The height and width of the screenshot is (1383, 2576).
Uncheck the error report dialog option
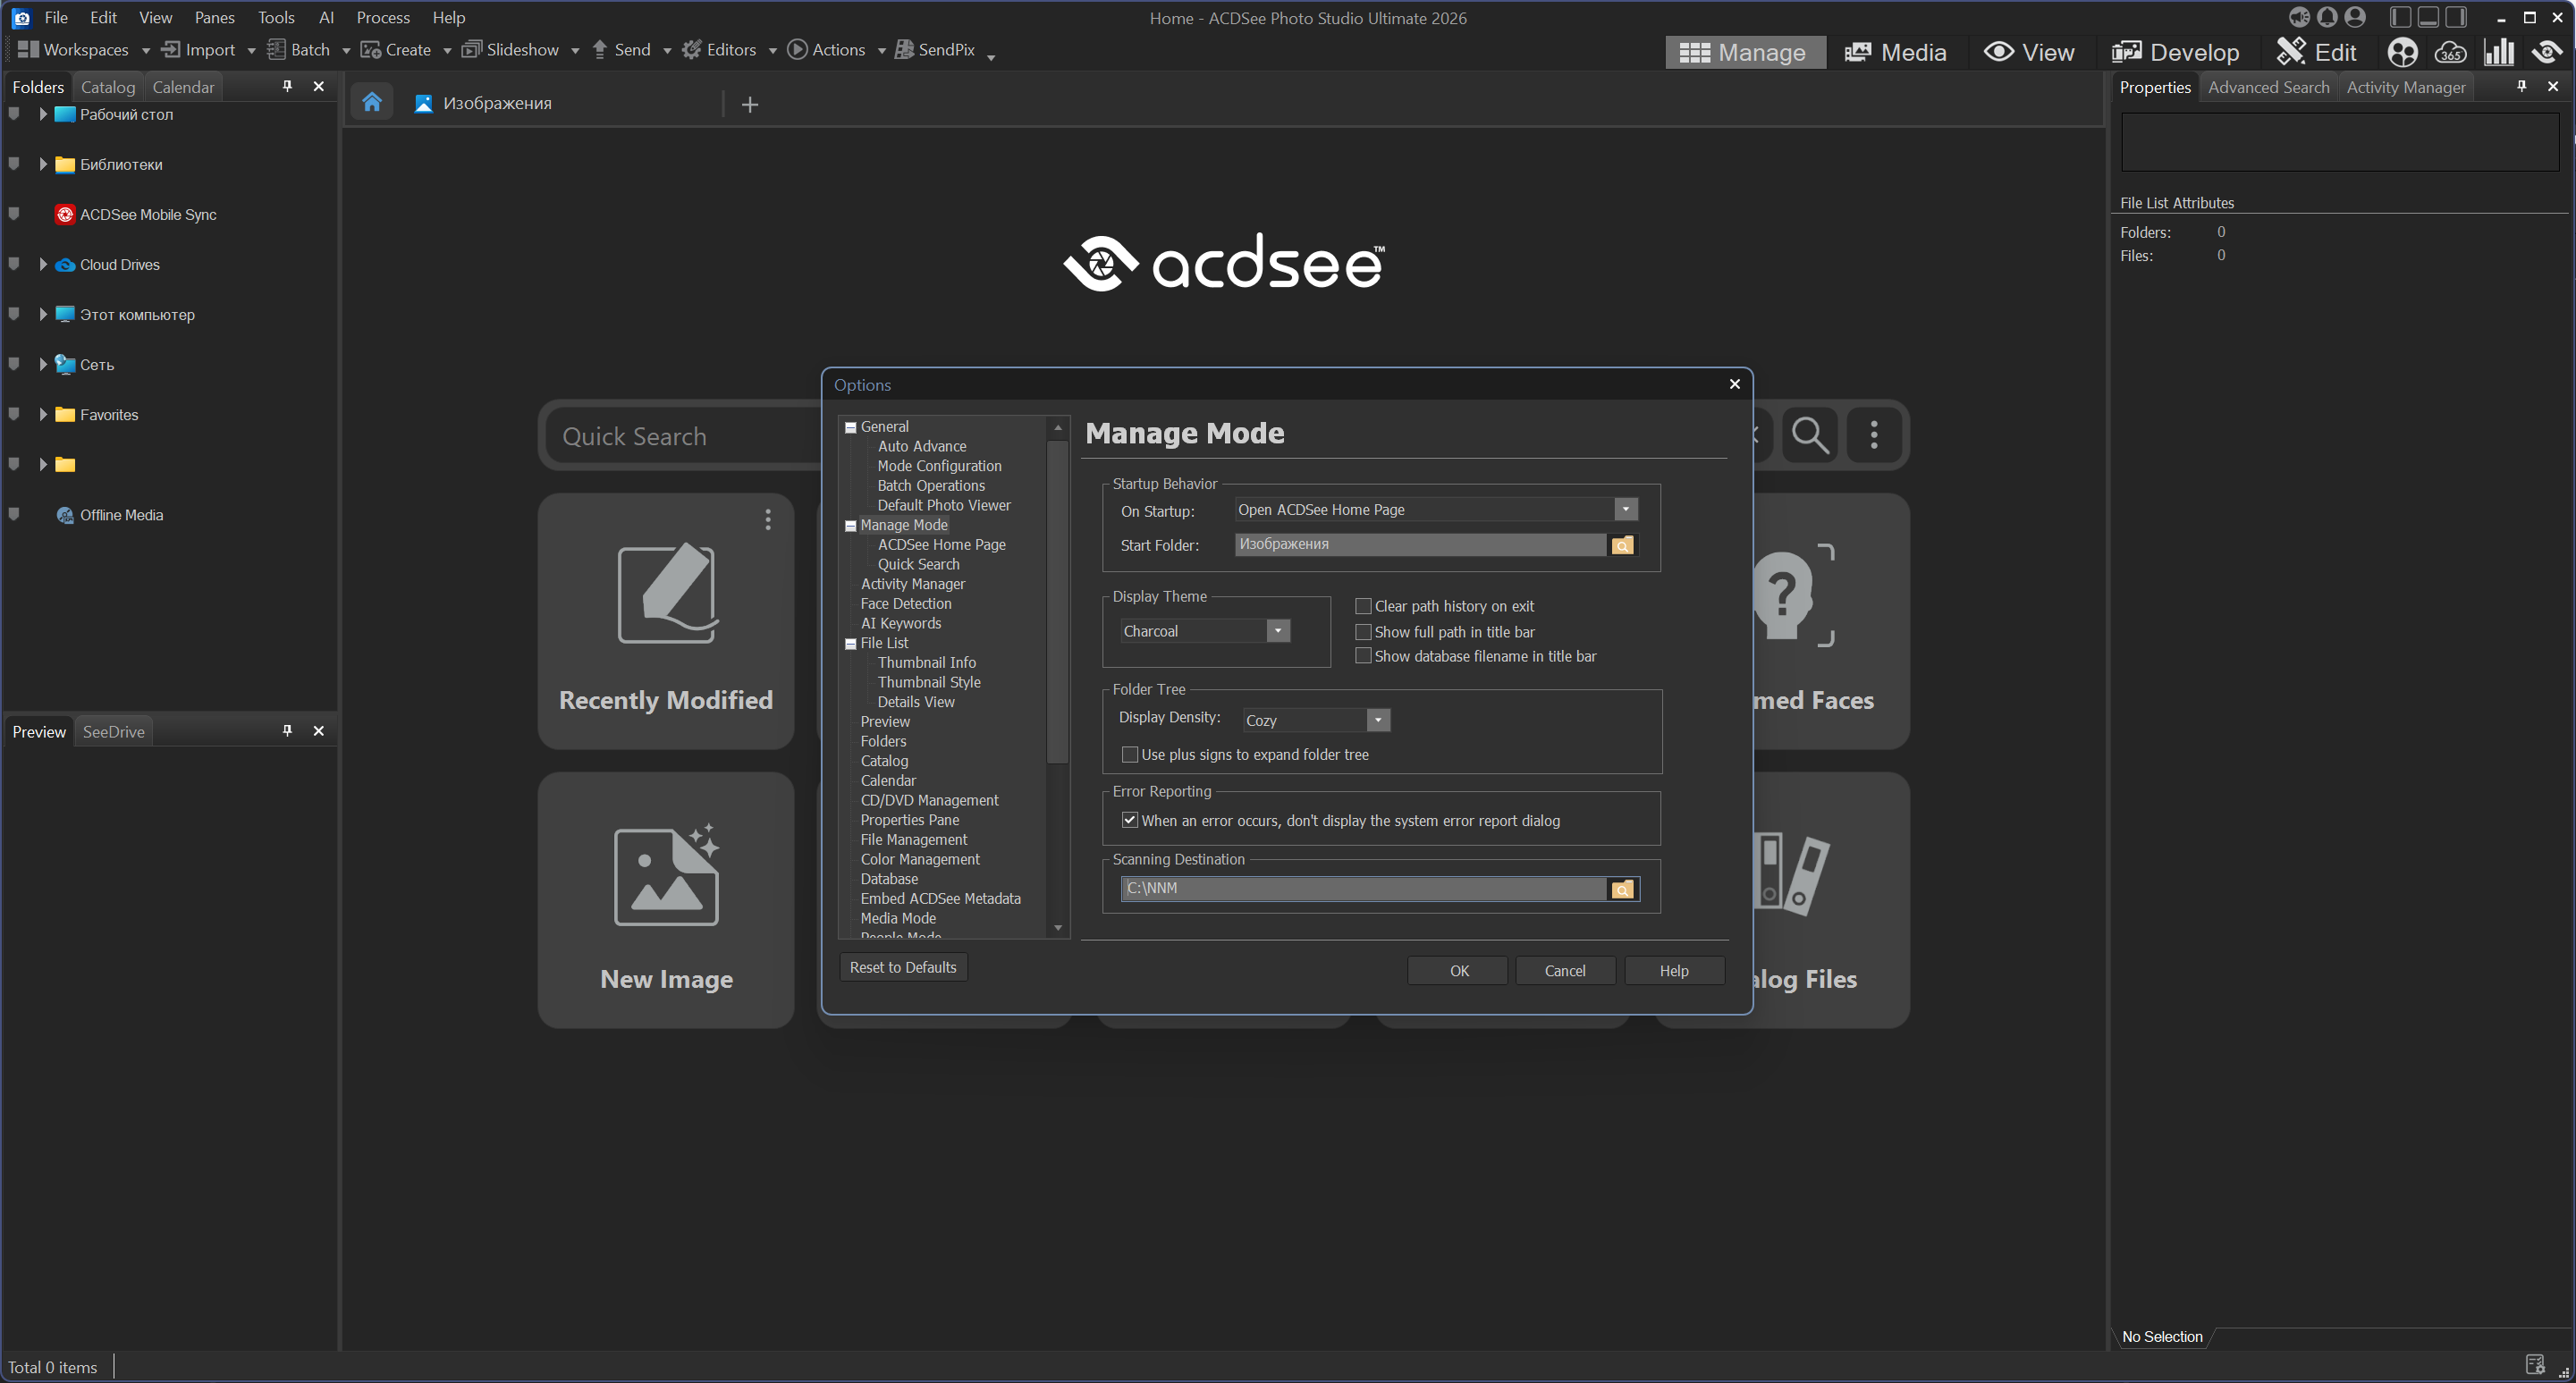tap(1130, 820)
